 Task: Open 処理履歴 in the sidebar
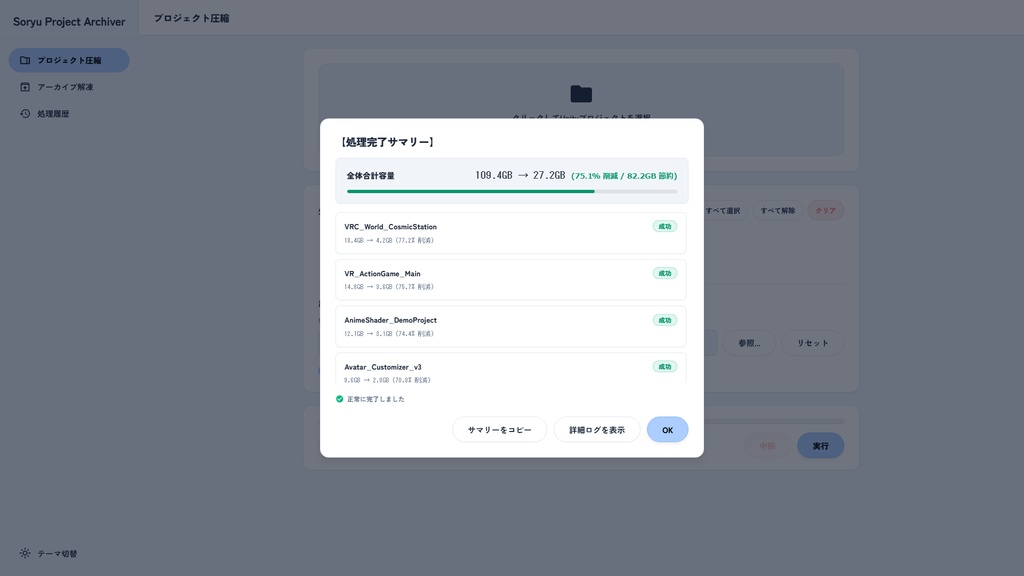(69, 114)
